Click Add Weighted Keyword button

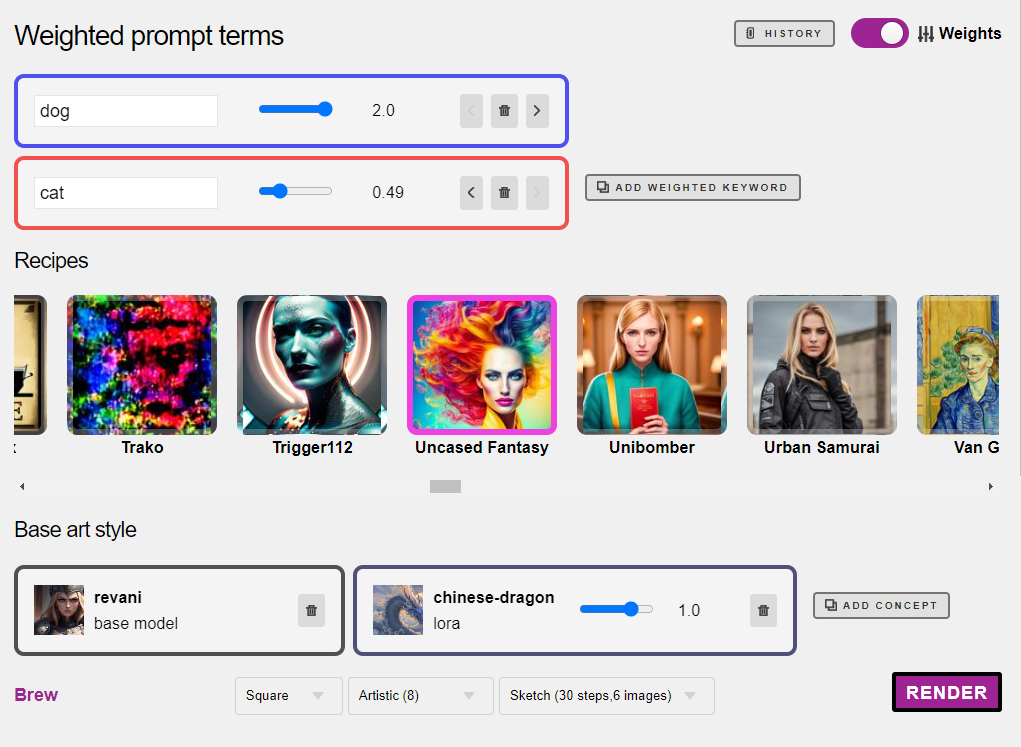click(x=693, y=188)
